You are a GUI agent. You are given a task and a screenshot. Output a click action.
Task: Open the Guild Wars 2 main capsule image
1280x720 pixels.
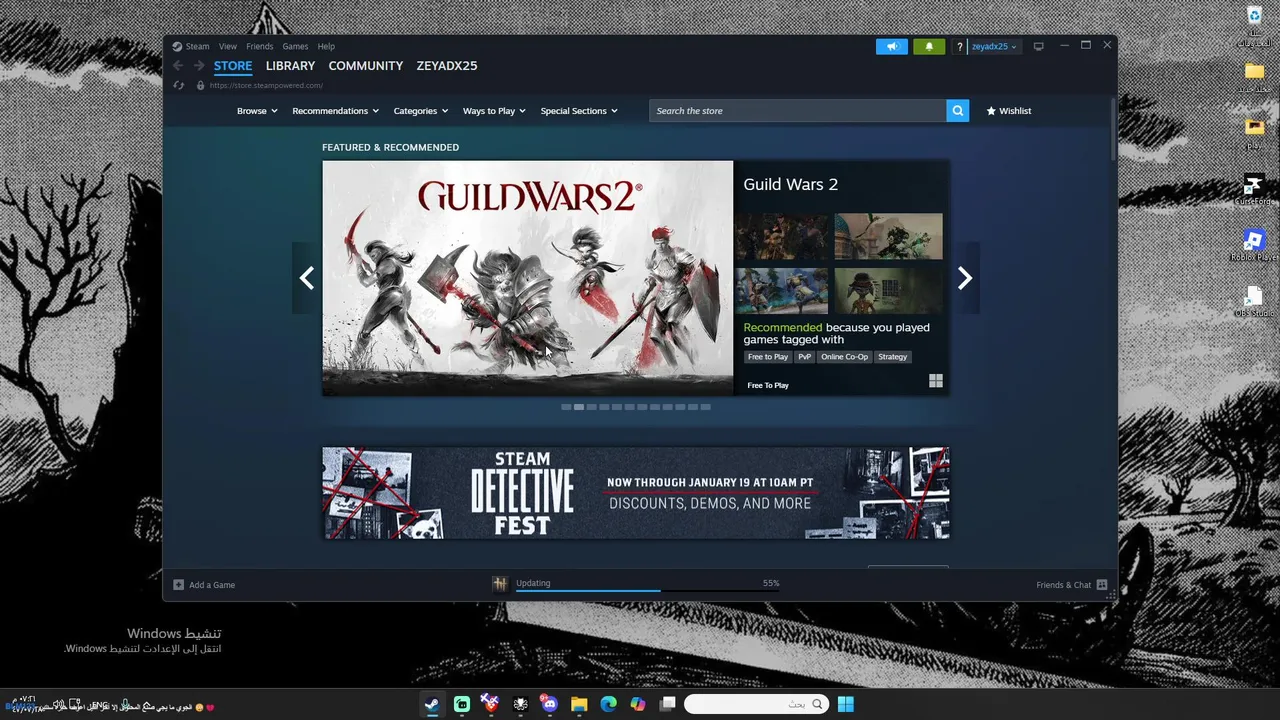click(x=528, y=278)
